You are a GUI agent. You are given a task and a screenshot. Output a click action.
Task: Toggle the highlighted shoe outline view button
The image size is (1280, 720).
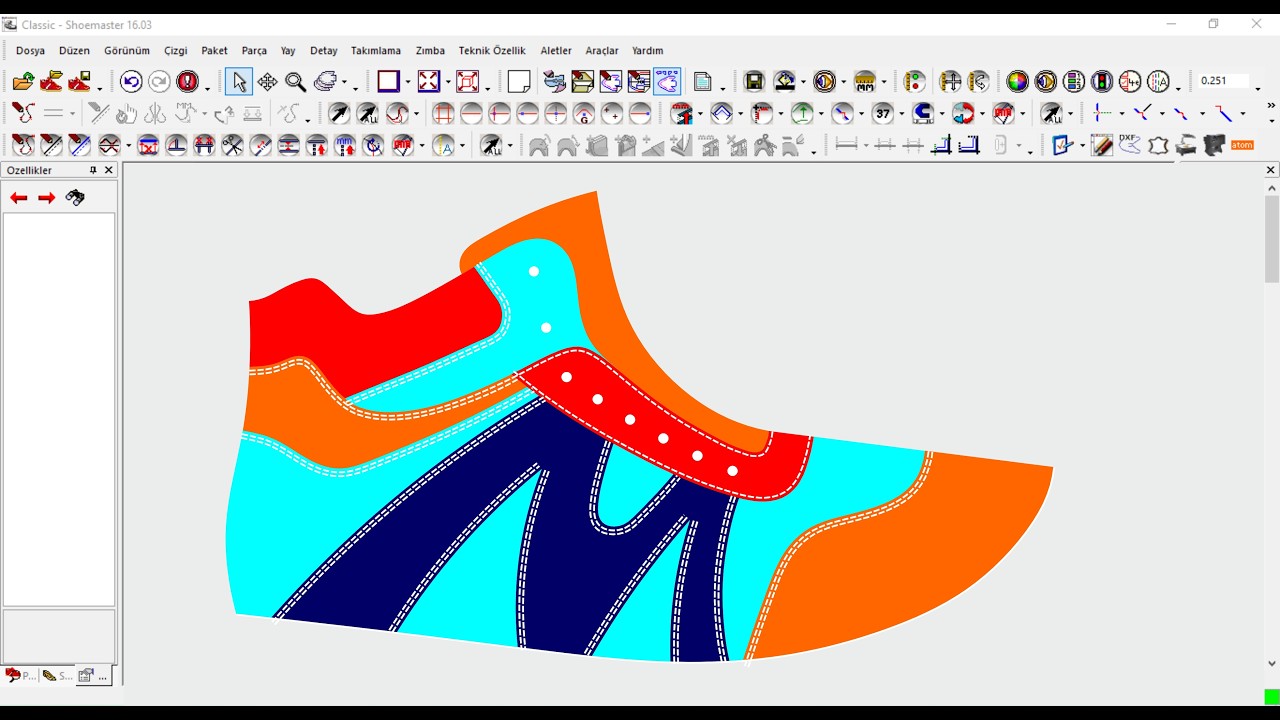[667, 82]
